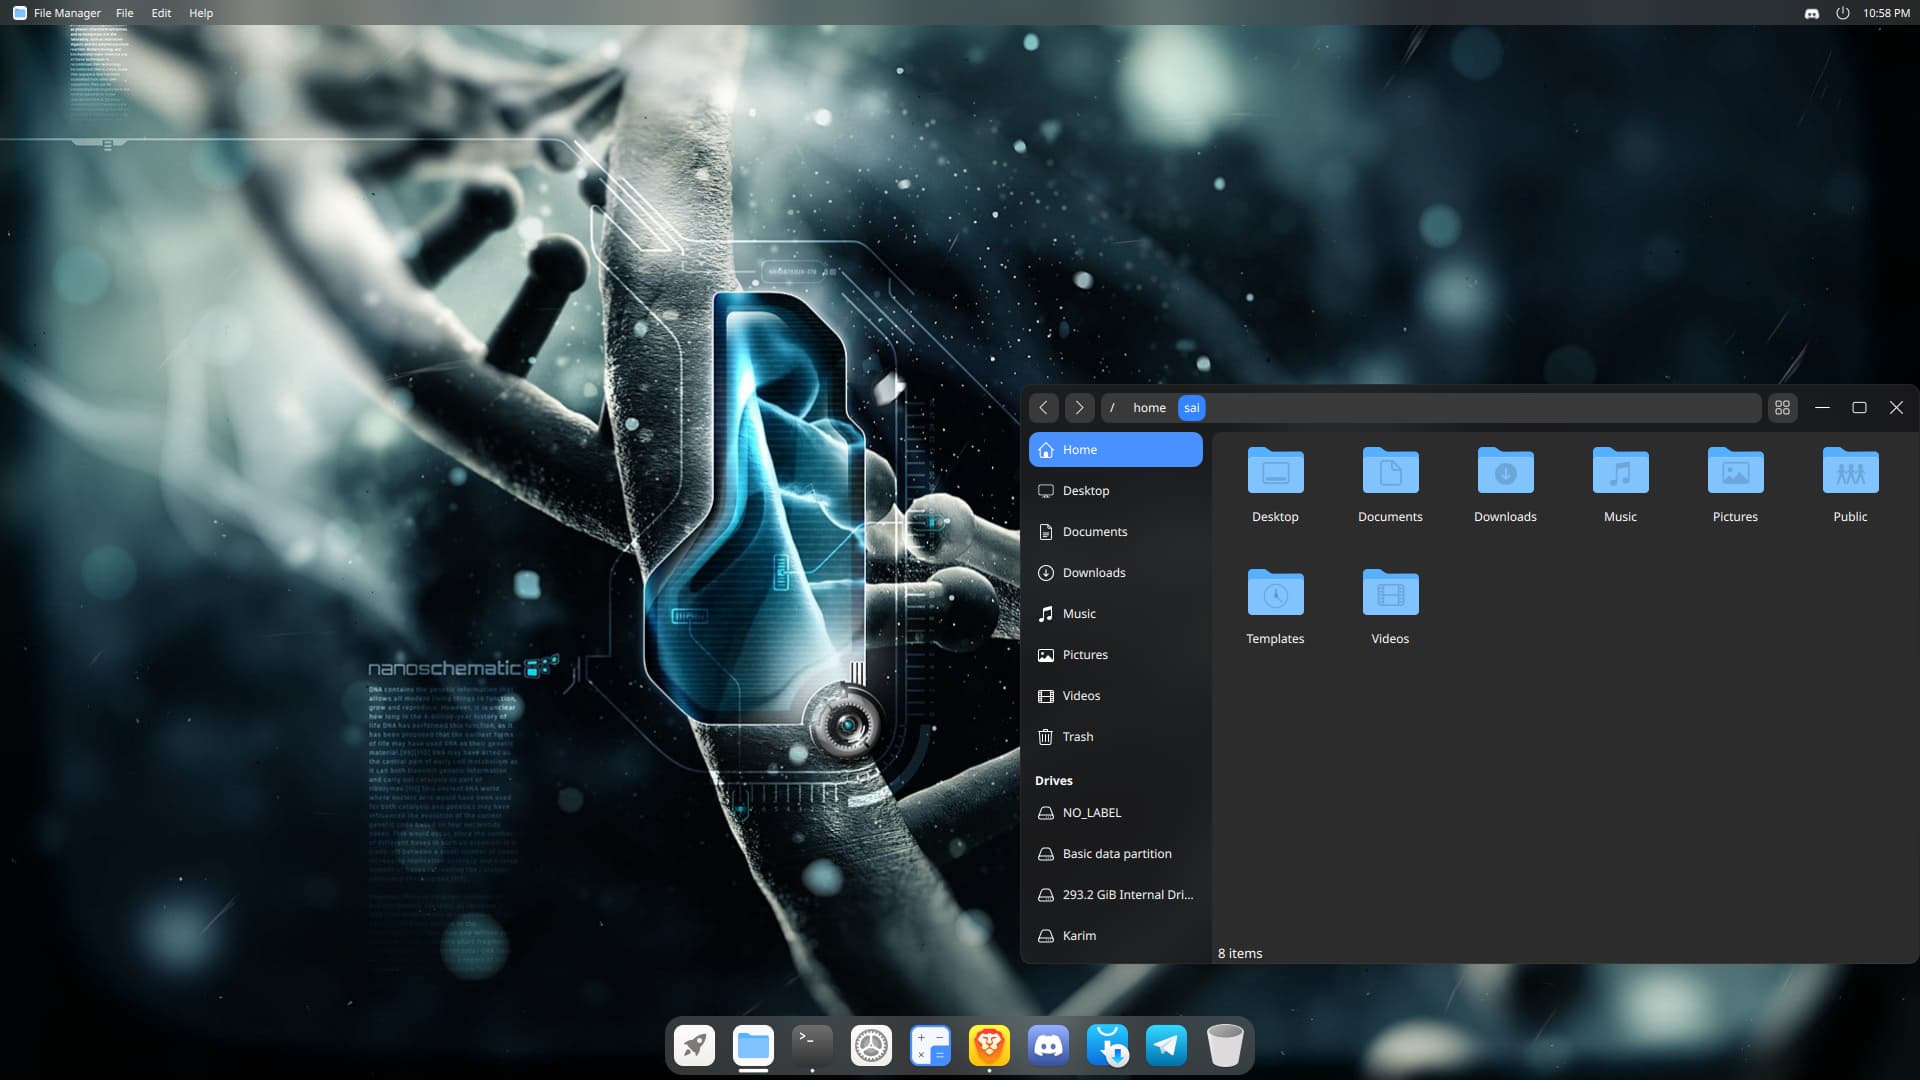Open the Documents folder icon in file grid
This screenshot has width=1920, height=1080.
coord(1390,470)
